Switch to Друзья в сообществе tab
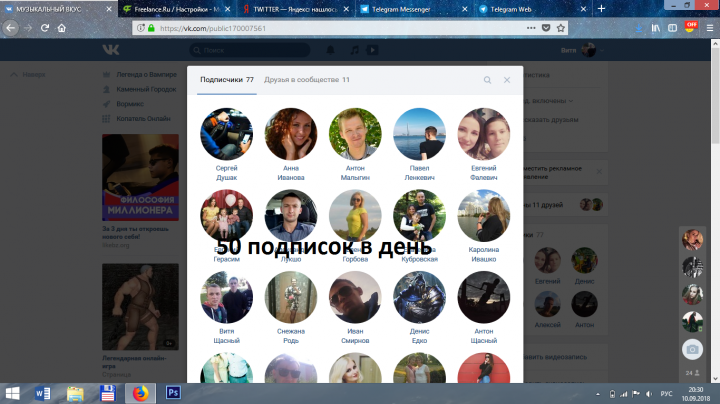The height and width of the screenshot is (404, 720). [307, 80]
